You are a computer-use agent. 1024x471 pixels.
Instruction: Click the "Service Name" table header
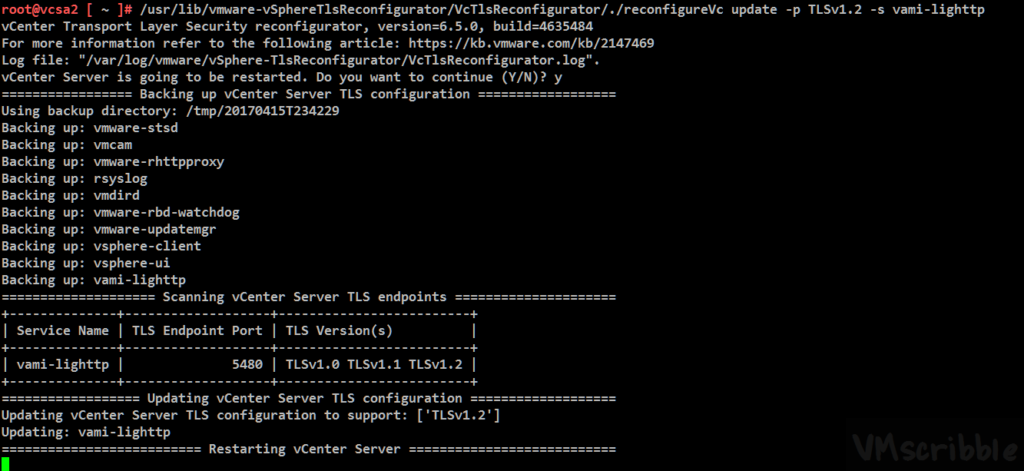pyautogui.click(x=62, y=330)
